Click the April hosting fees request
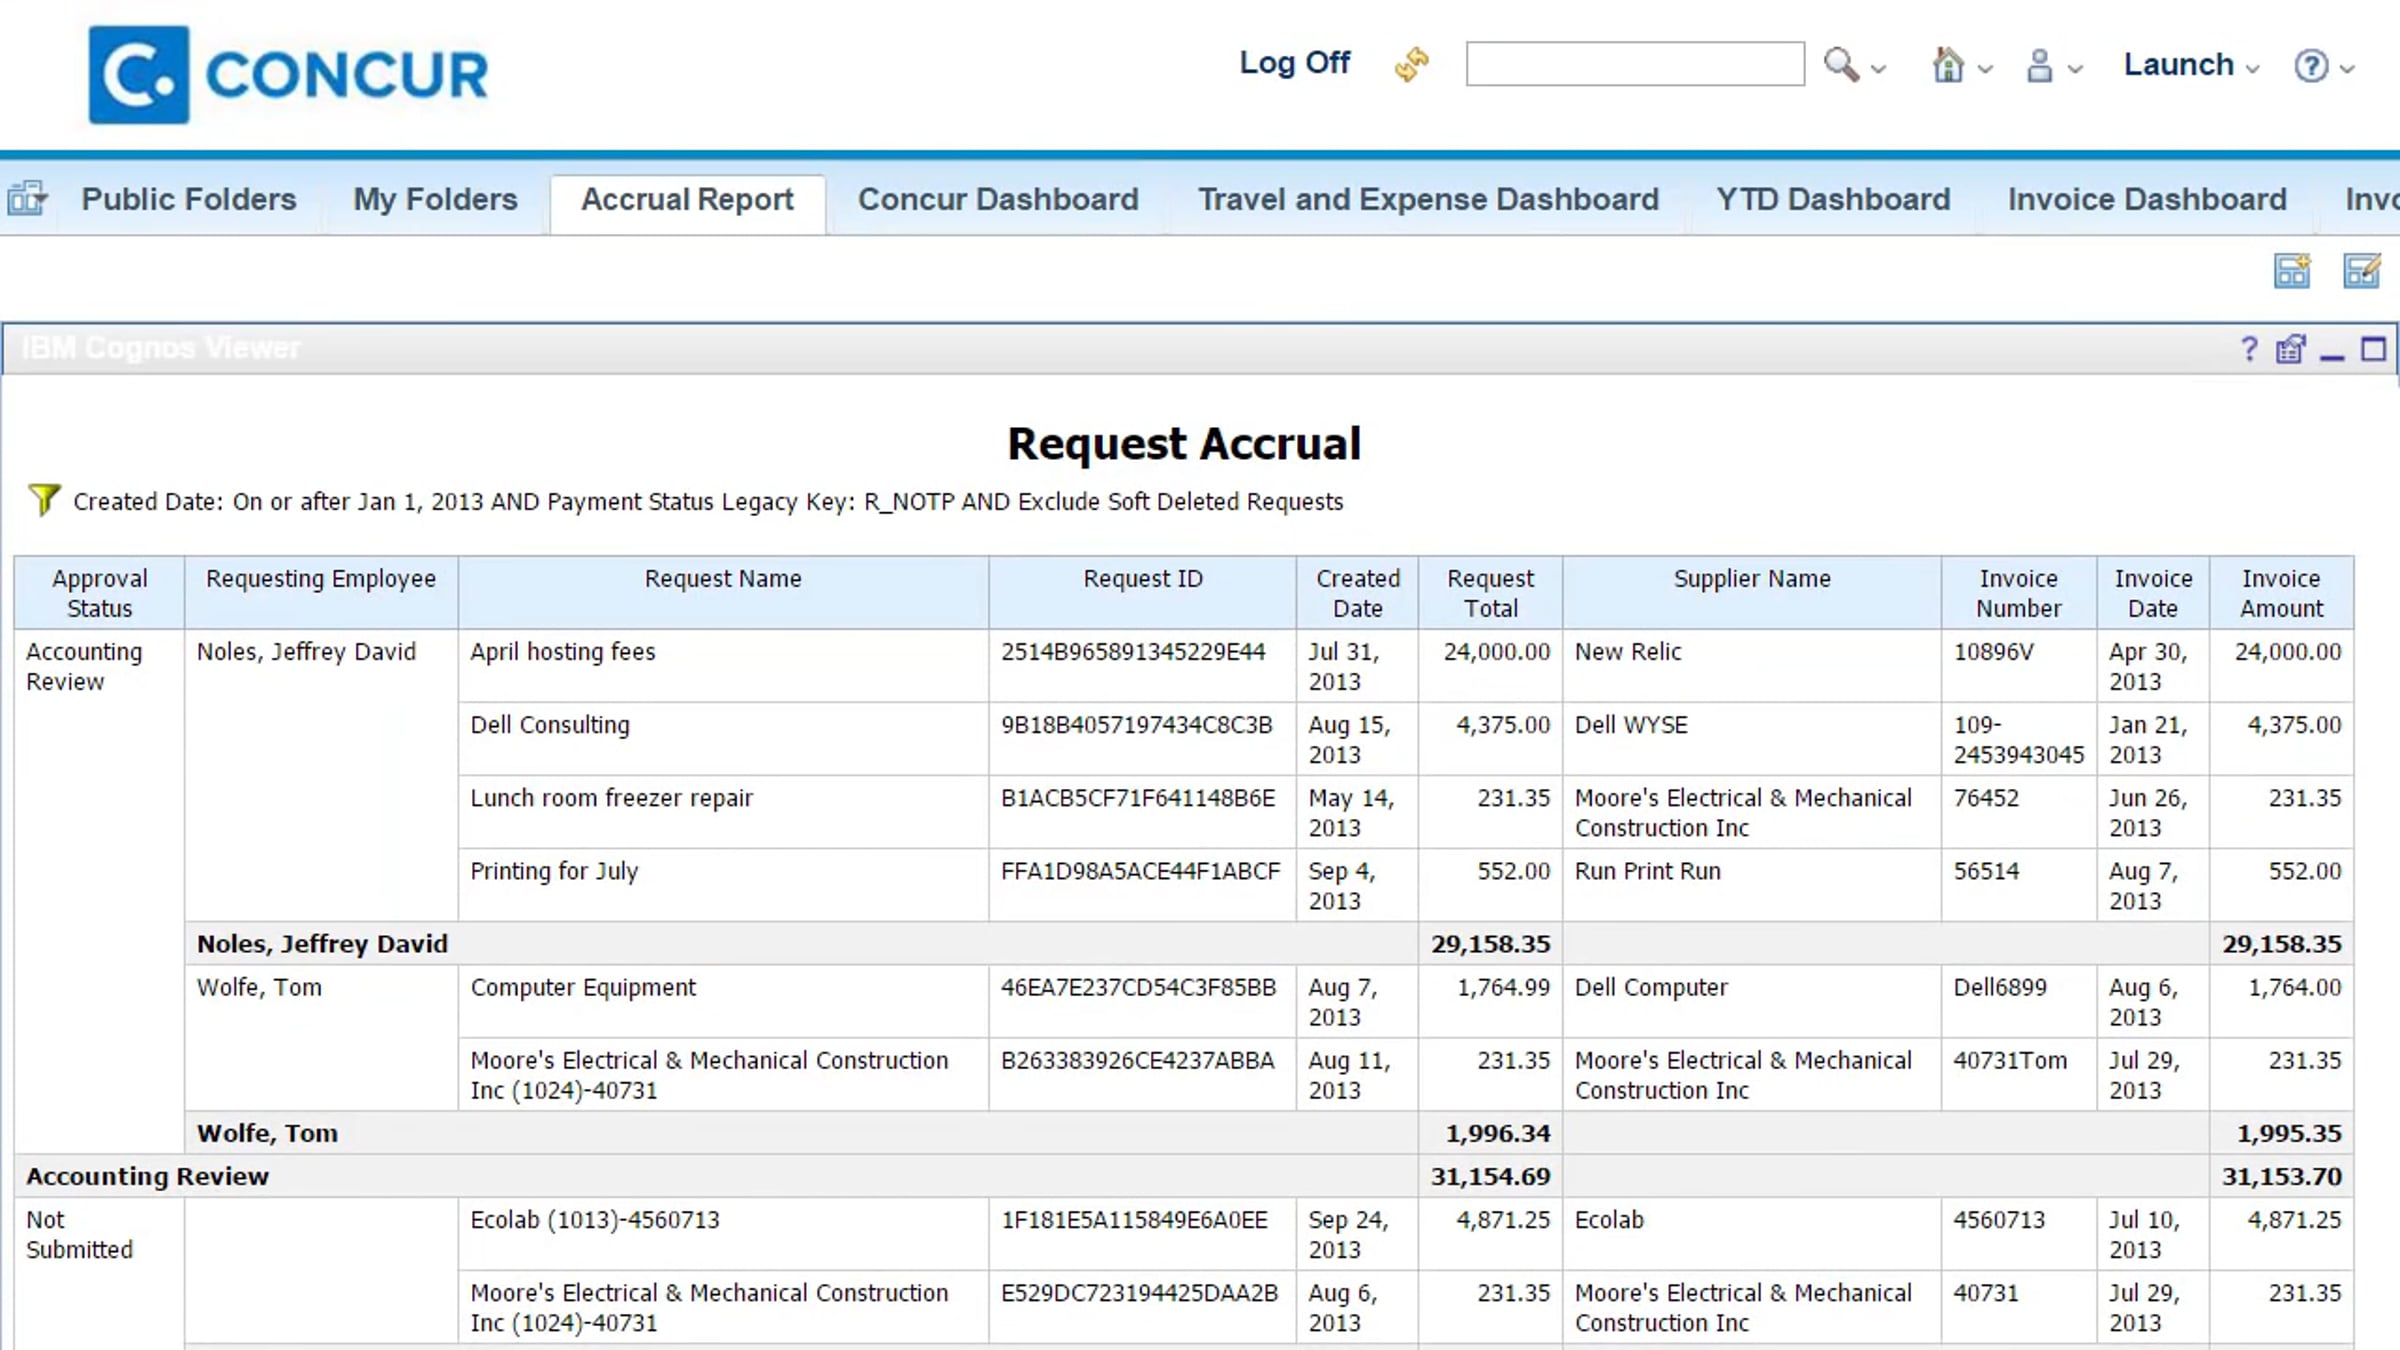2400x1350 pixels. pos(563,652)
